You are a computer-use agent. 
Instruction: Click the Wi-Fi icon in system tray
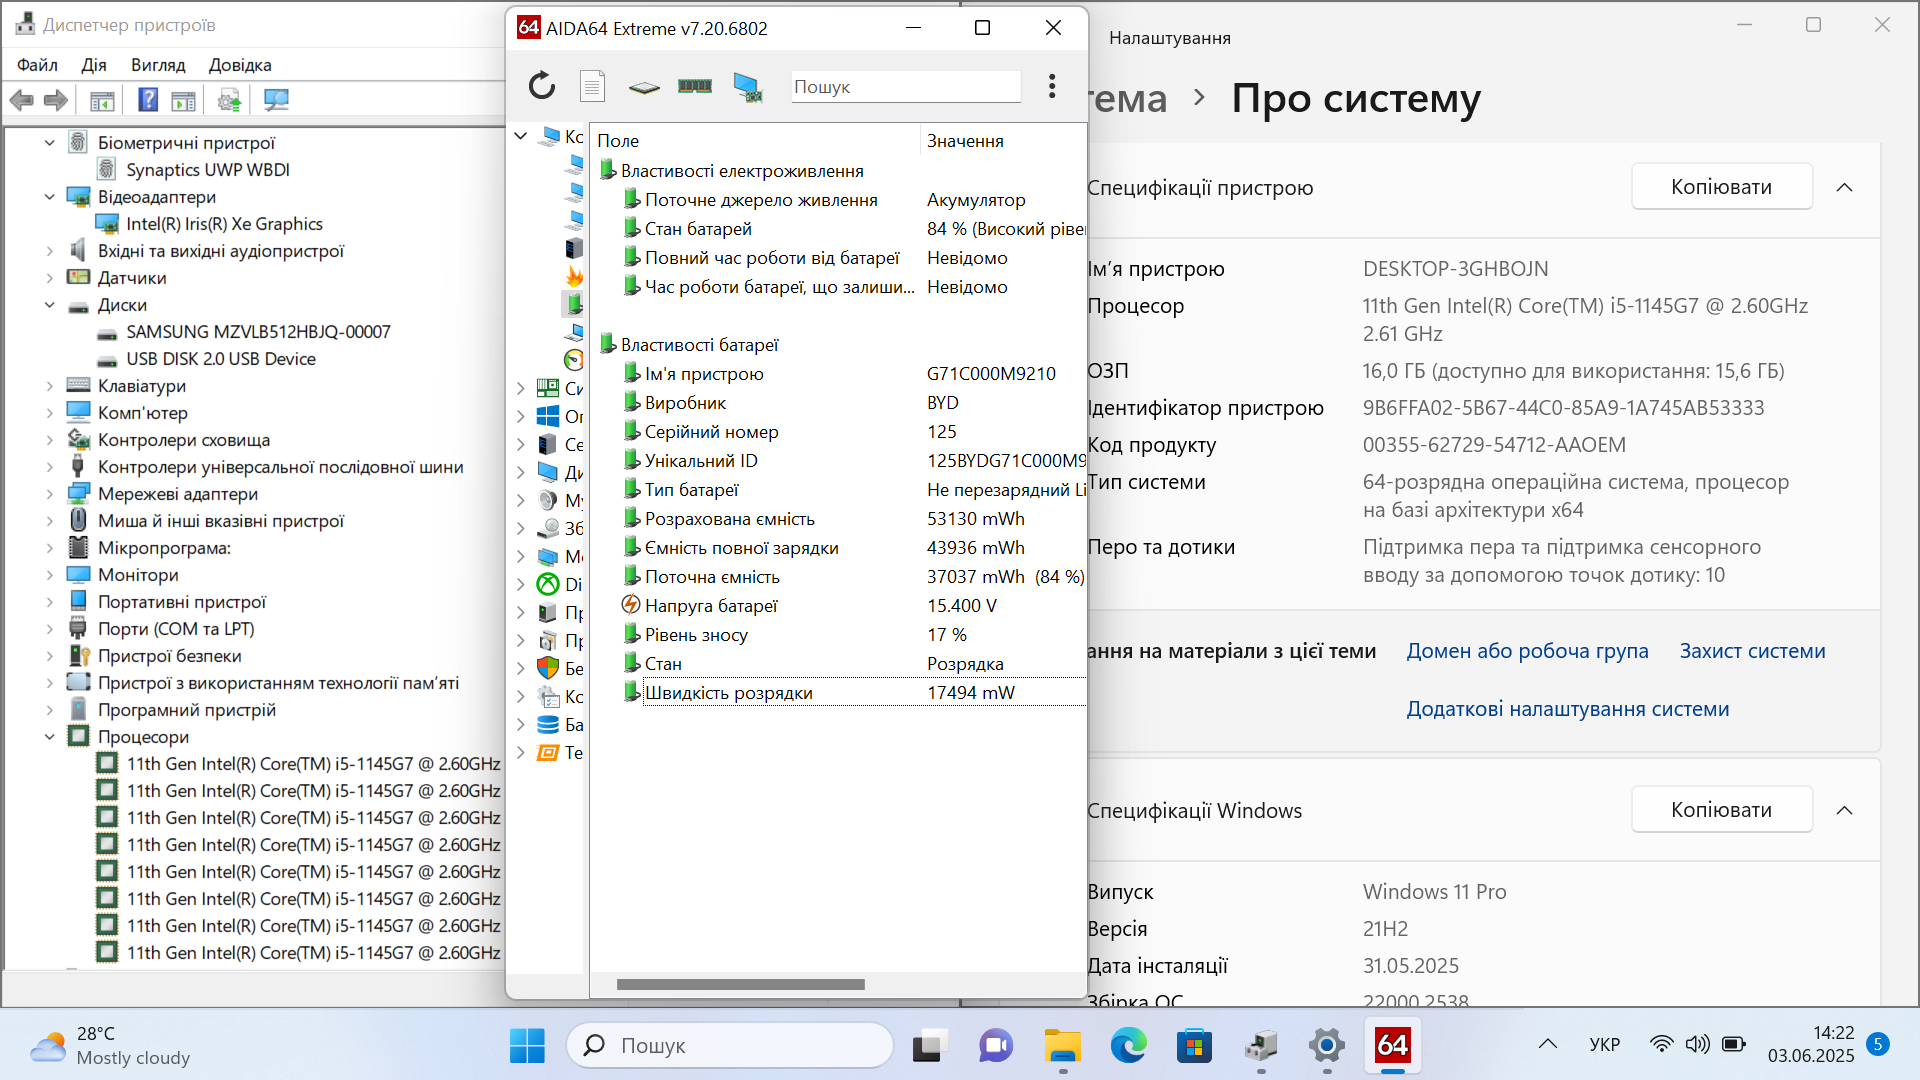pos(1661,1044)
